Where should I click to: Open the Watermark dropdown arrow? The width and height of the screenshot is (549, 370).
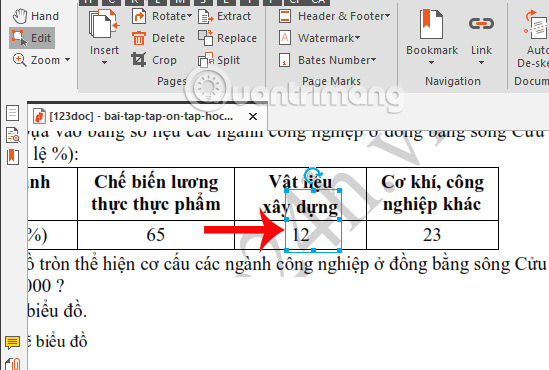tap(357, 37)
